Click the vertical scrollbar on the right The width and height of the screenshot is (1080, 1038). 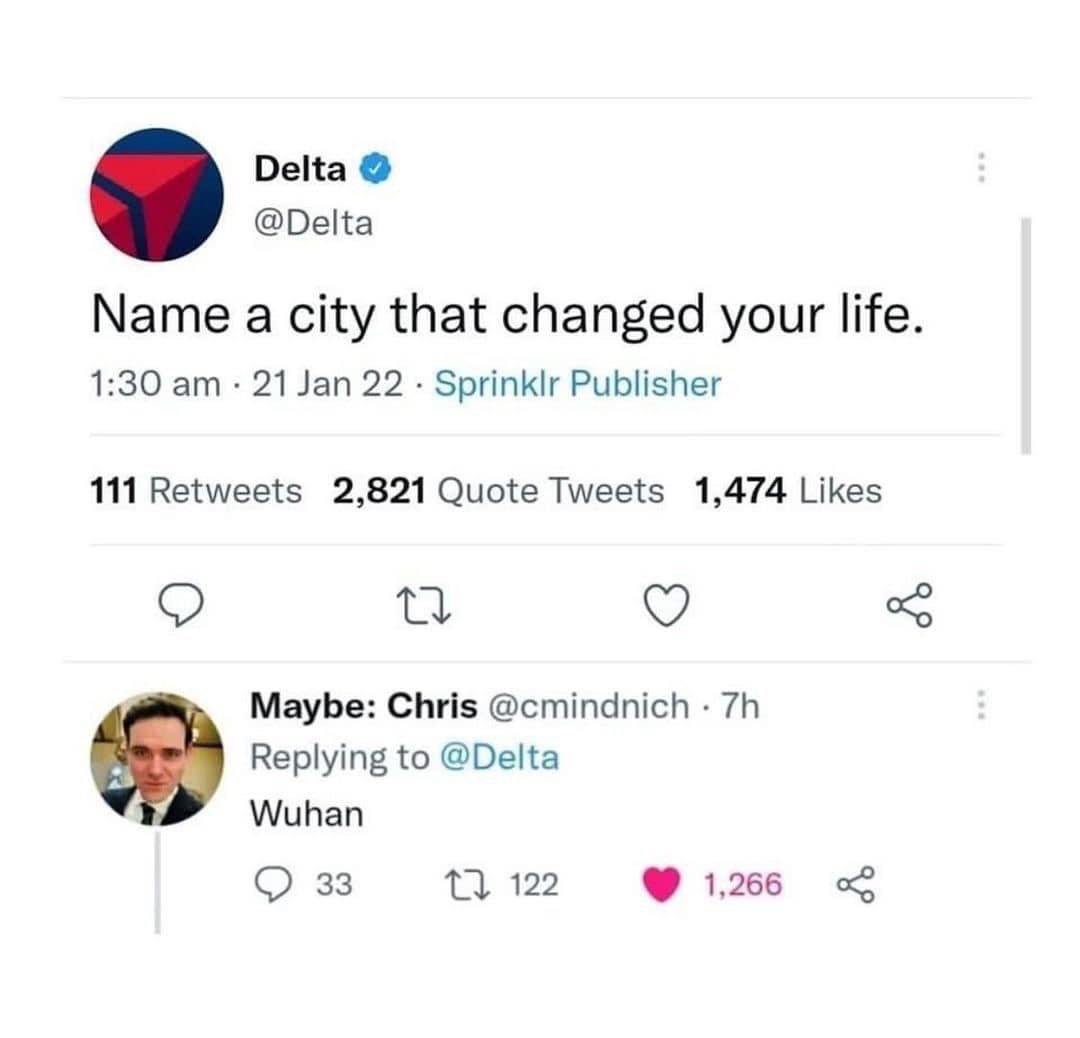tap(1026, 336)
